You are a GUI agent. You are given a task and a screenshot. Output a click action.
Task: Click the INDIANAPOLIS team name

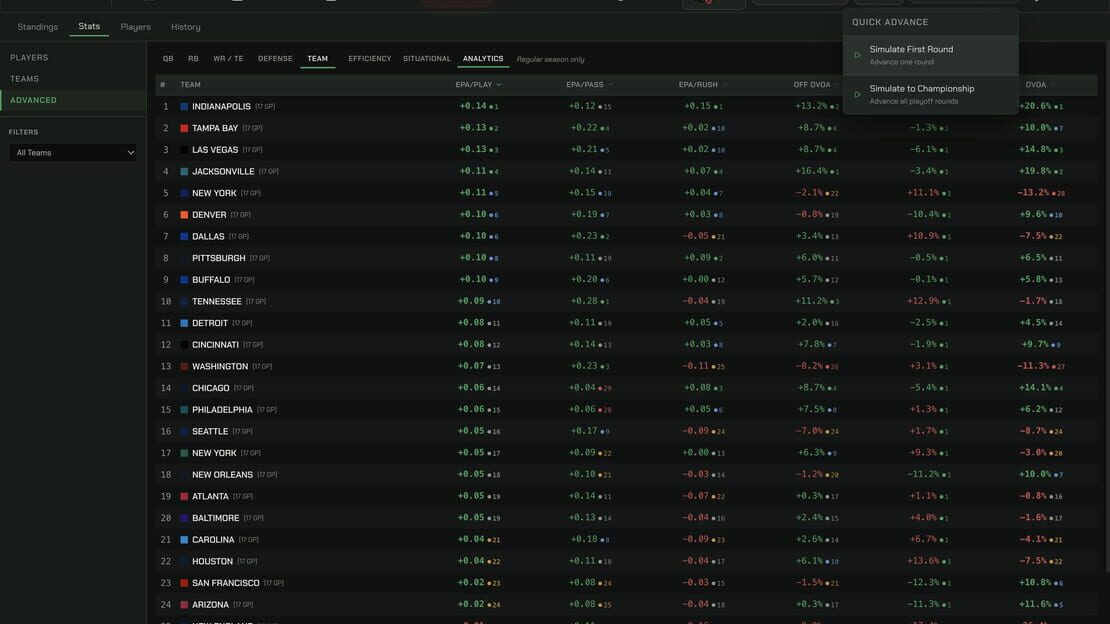tap(222, 107)
